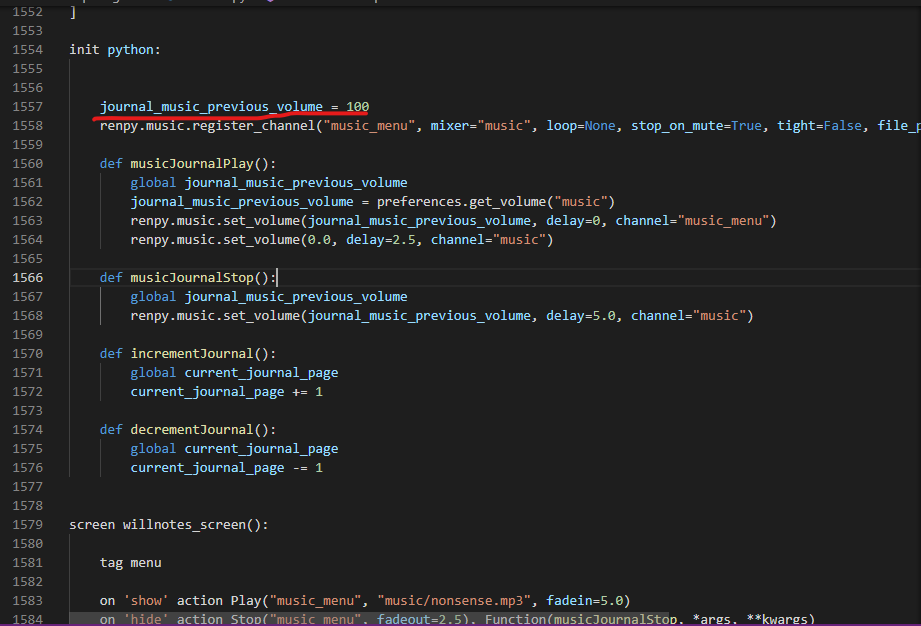
Task: Click the closing bracket on line 1552
Action: click(x=73, y=11)
